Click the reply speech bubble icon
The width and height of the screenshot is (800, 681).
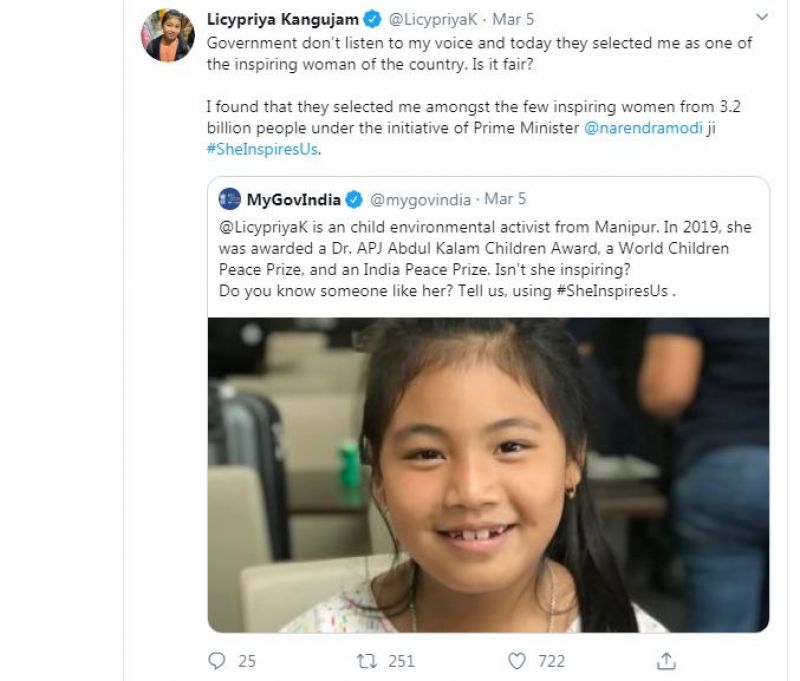click(x=217, y=661)
